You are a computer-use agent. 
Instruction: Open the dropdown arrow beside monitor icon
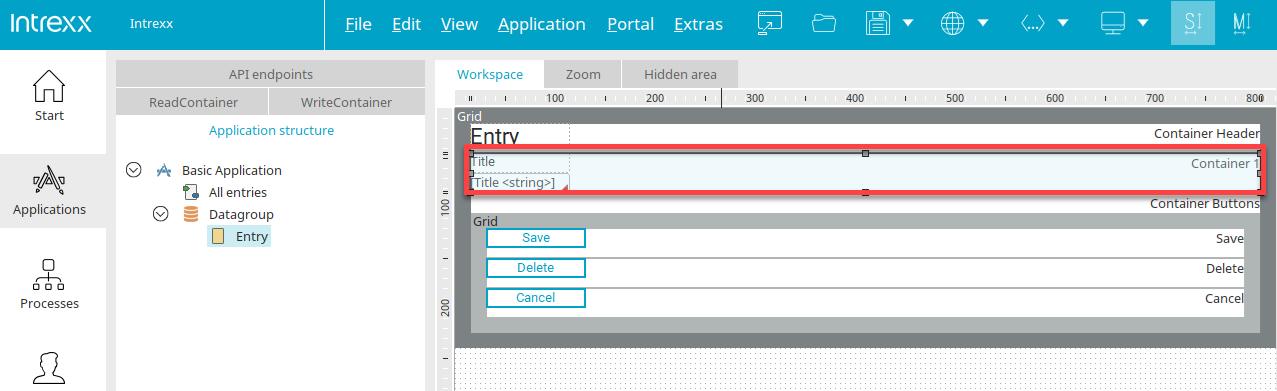click(1143, 23)
